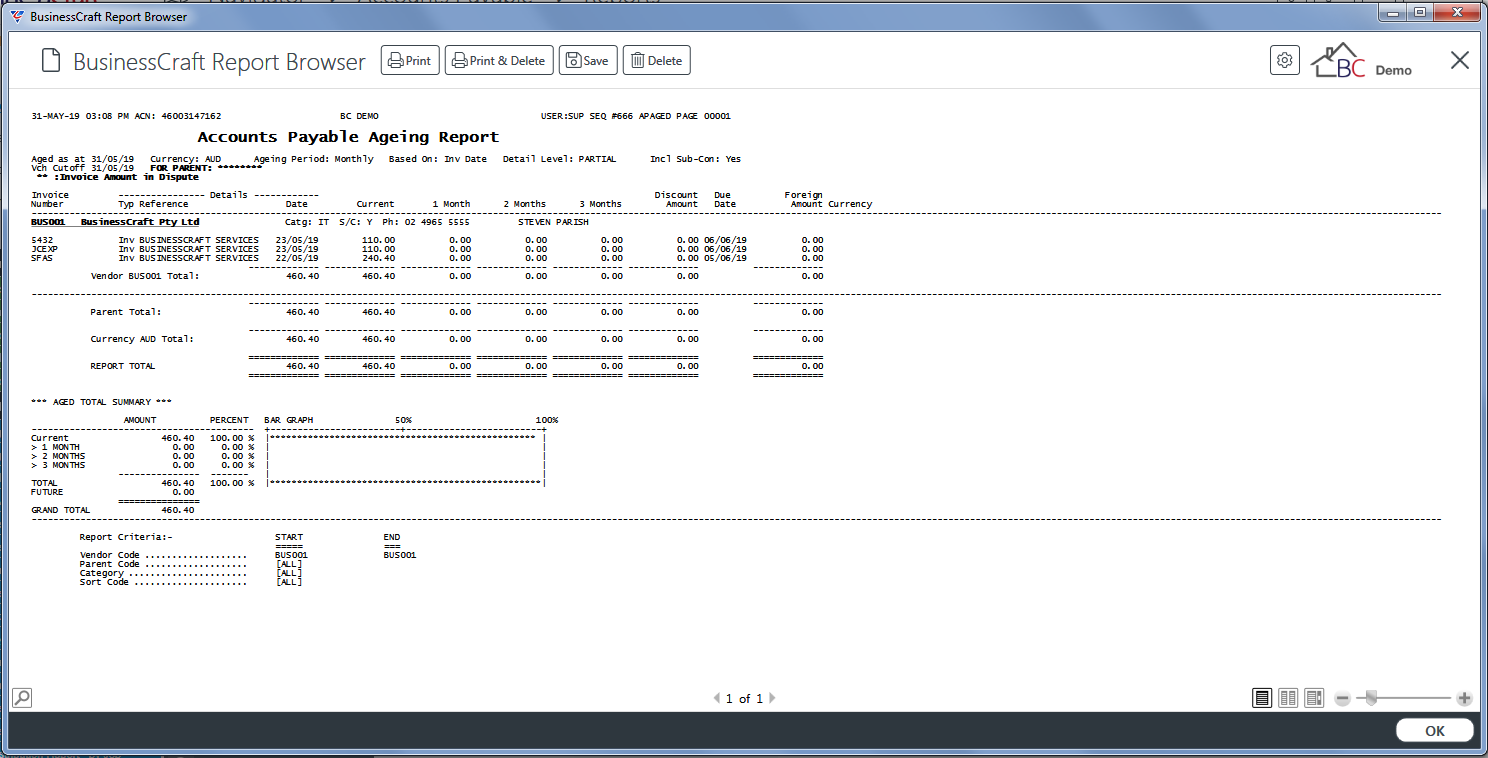Minimize the Report Browser window
The width and height of the screenshot is (1488, 758).
point(1395,12)
